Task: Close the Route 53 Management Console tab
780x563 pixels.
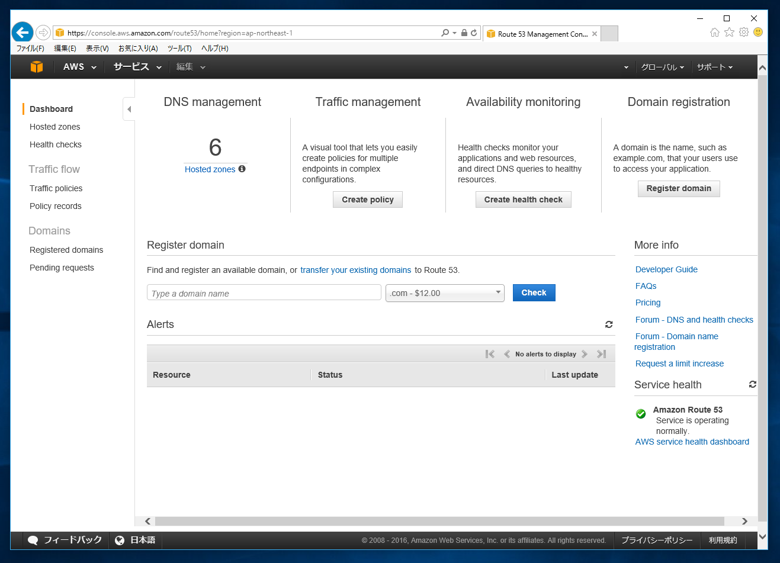Action: pyautogui.click(x=594, y=34)
